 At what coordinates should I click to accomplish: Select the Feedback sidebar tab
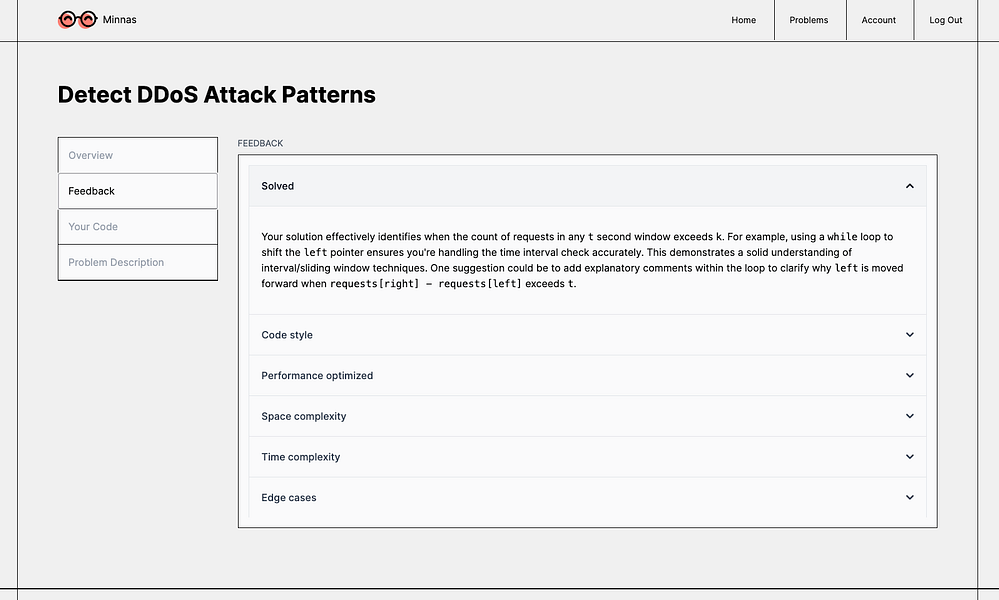tap(138, 191)
